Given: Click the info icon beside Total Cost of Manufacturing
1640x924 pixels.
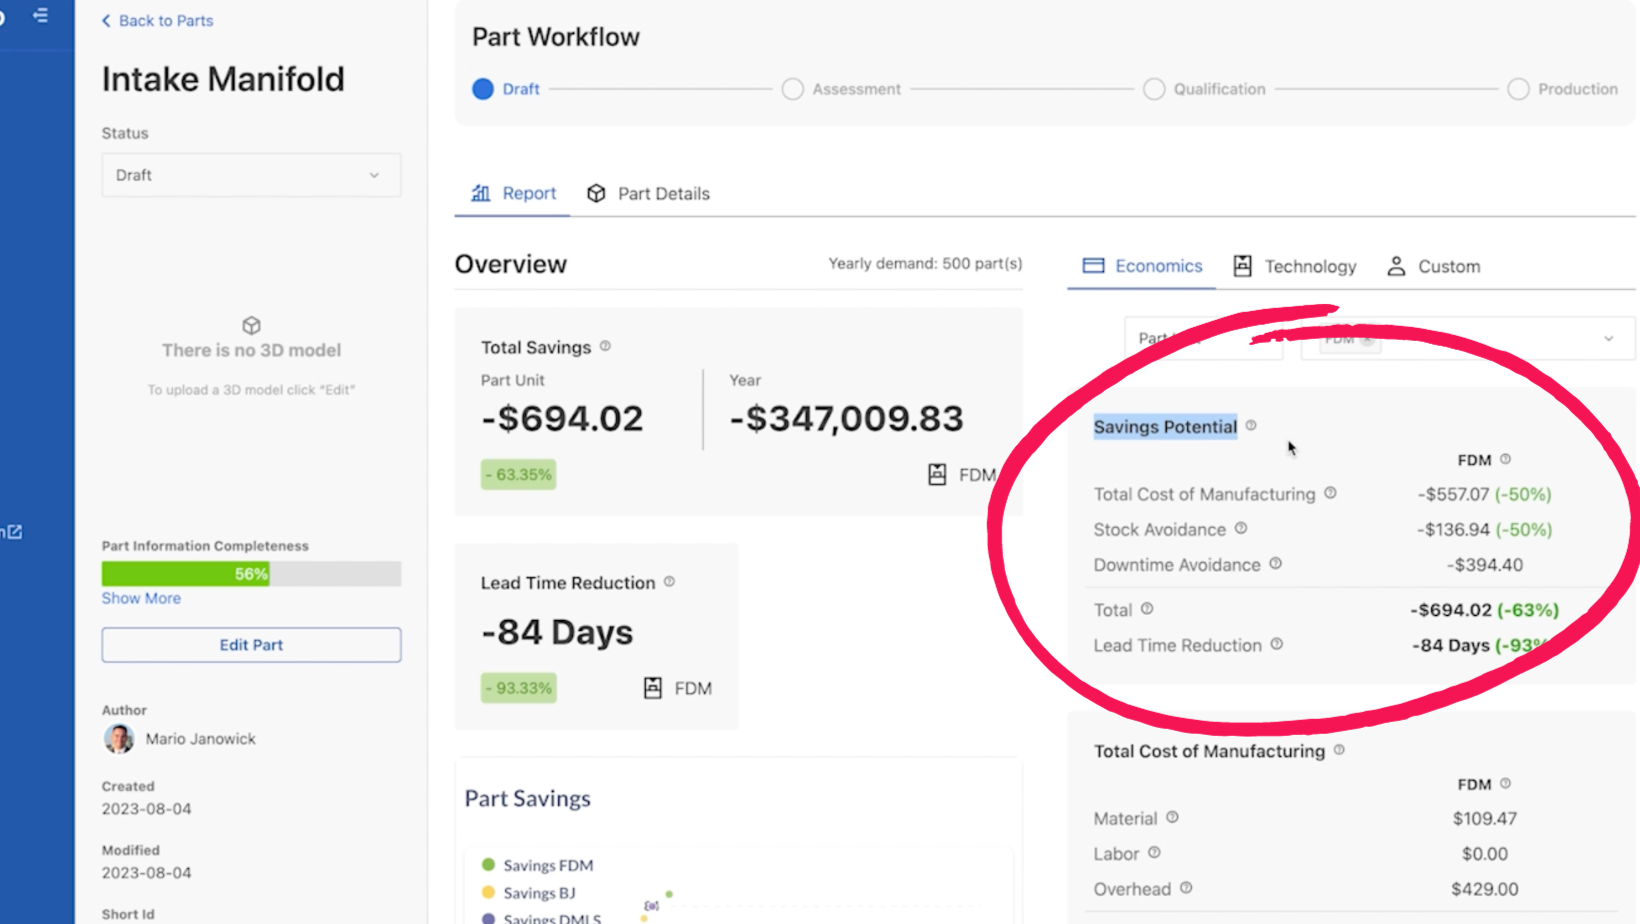Looking at the screenshot, I should click(1339, 749).
